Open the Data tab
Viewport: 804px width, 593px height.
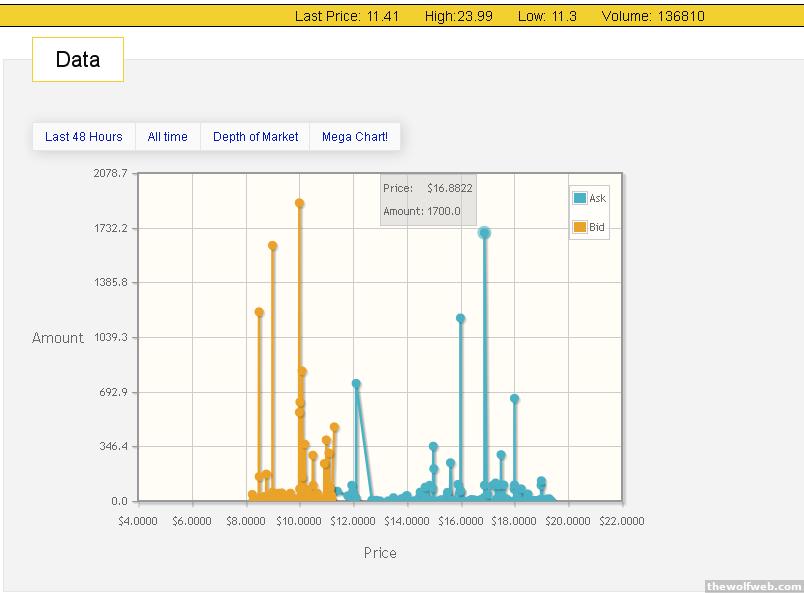coord(78,60)
